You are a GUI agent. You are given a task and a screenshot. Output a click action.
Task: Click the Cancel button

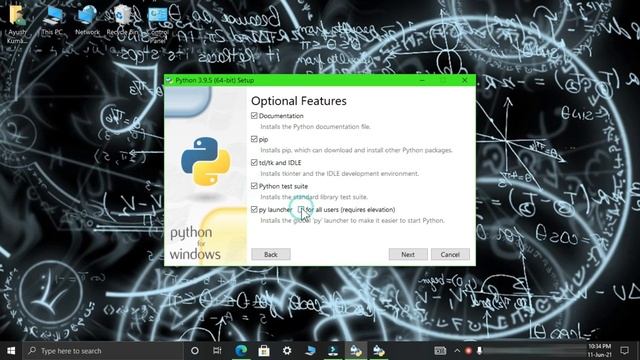point(450,254)
